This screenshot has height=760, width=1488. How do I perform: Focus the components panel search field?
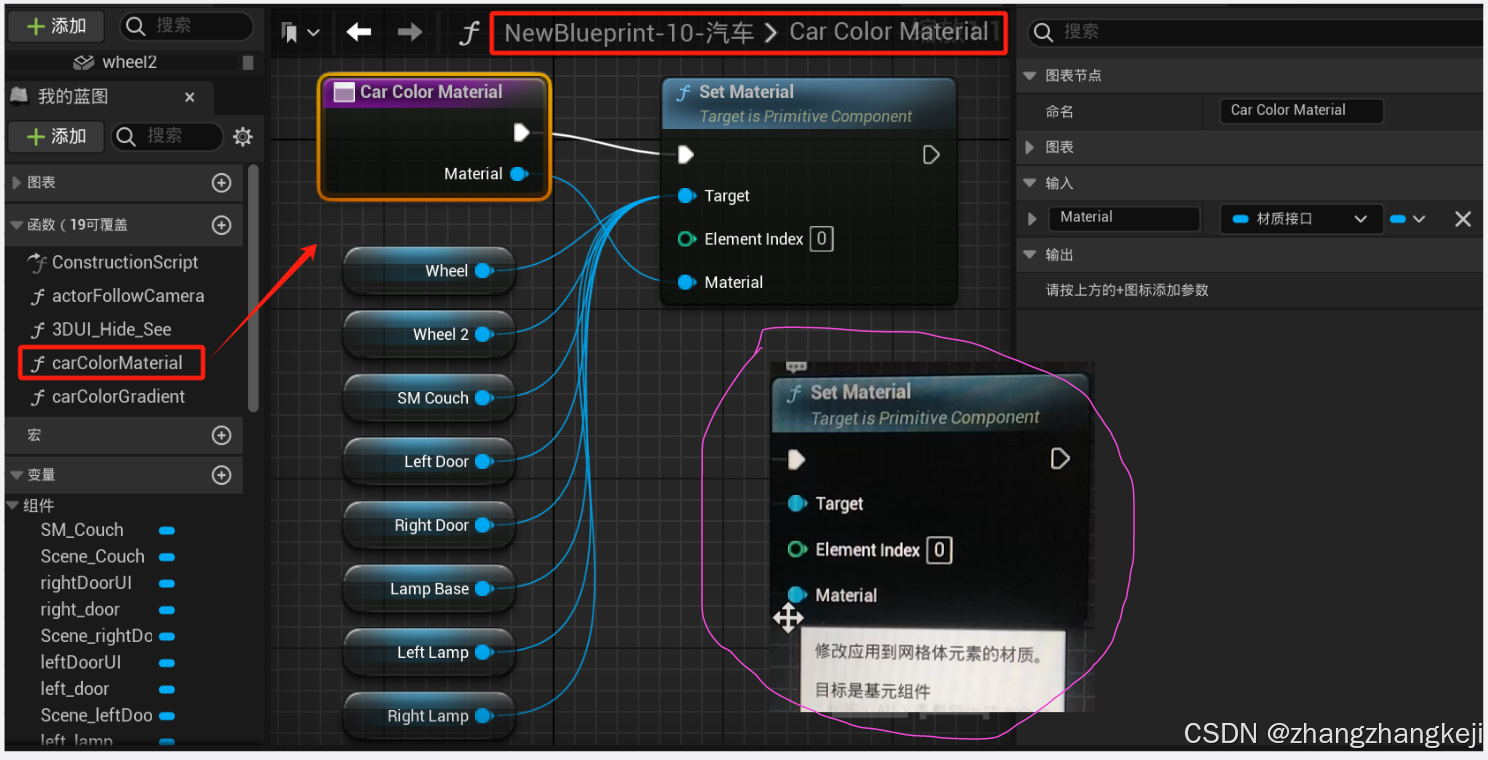(186, 26)
